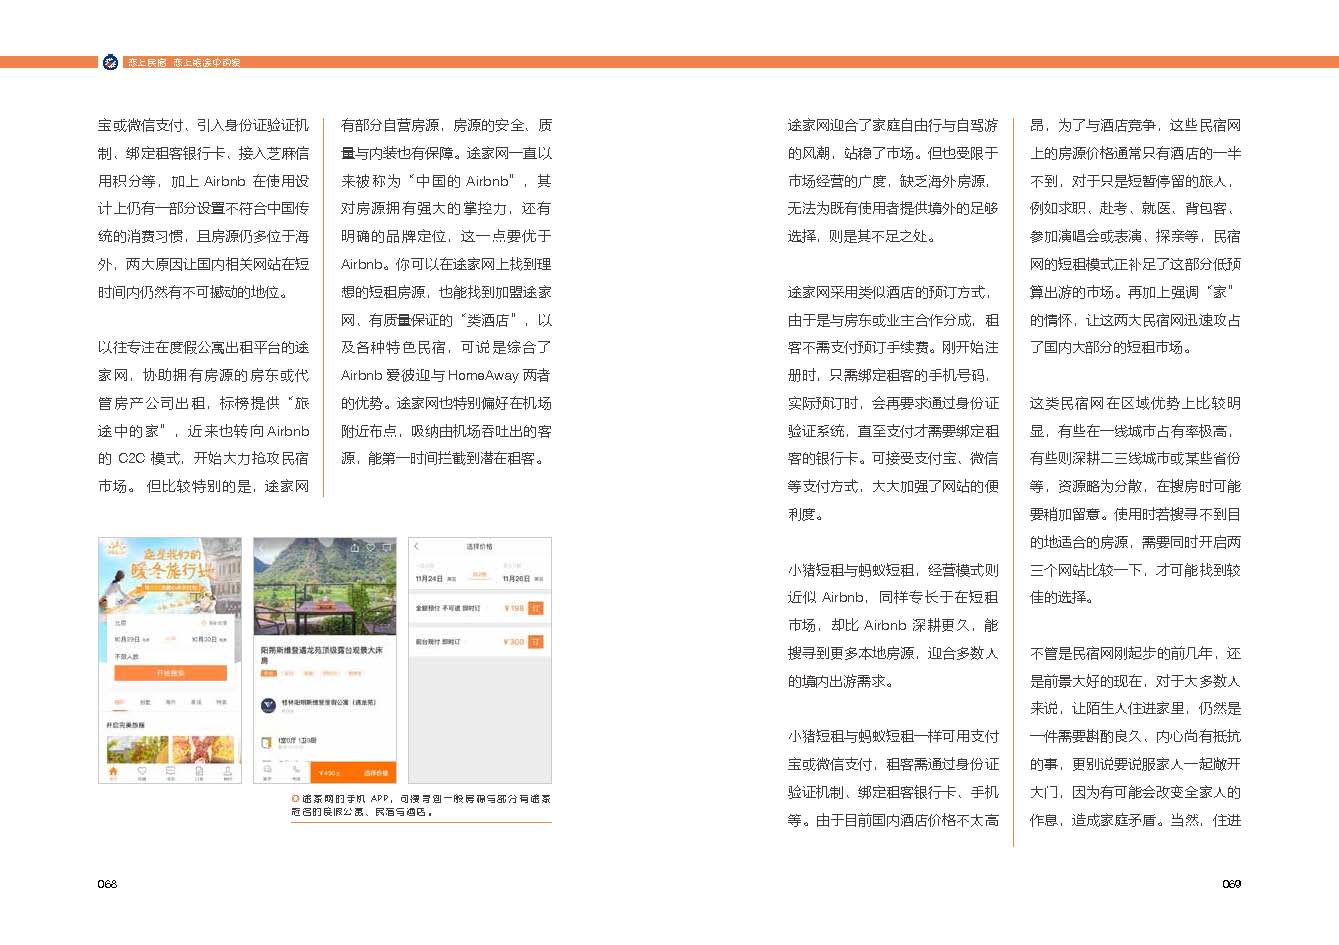Open the 11月24日 check-in date picker

click(430, 578)
